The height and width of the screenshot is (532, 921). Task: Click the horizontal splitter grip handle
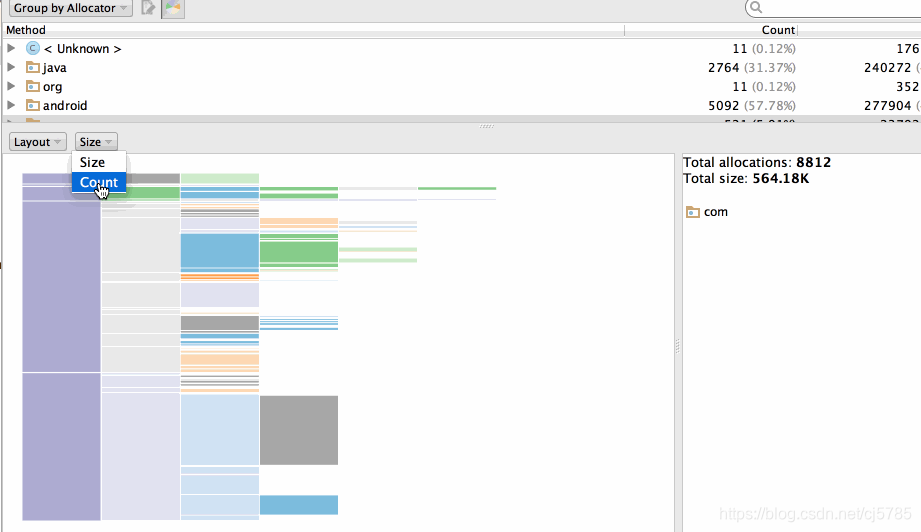(486, 126)
